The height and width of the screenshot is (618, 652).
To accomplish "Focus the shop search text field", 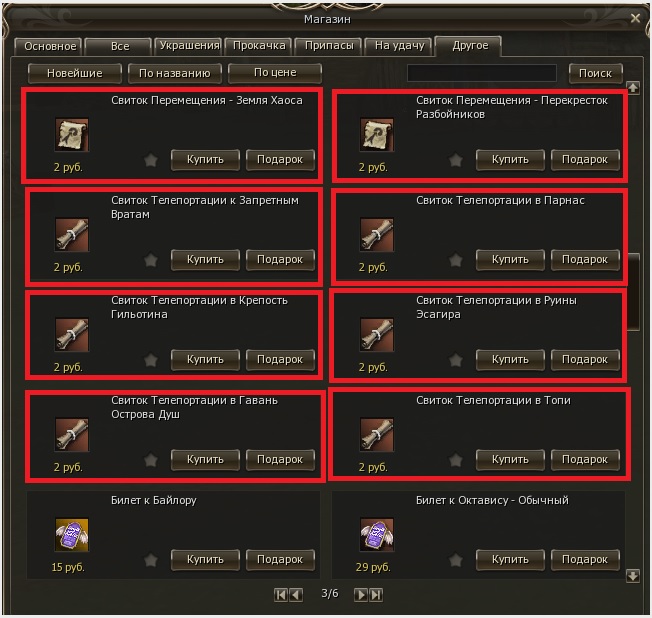I will (x=482, y=73).
